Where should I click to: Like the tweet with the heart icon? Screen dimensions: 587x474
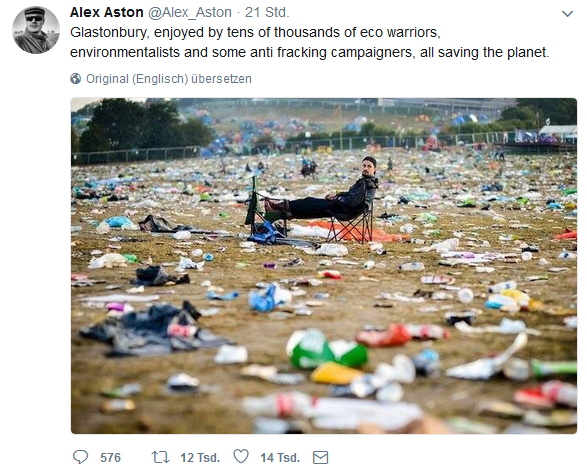(241, 457)
